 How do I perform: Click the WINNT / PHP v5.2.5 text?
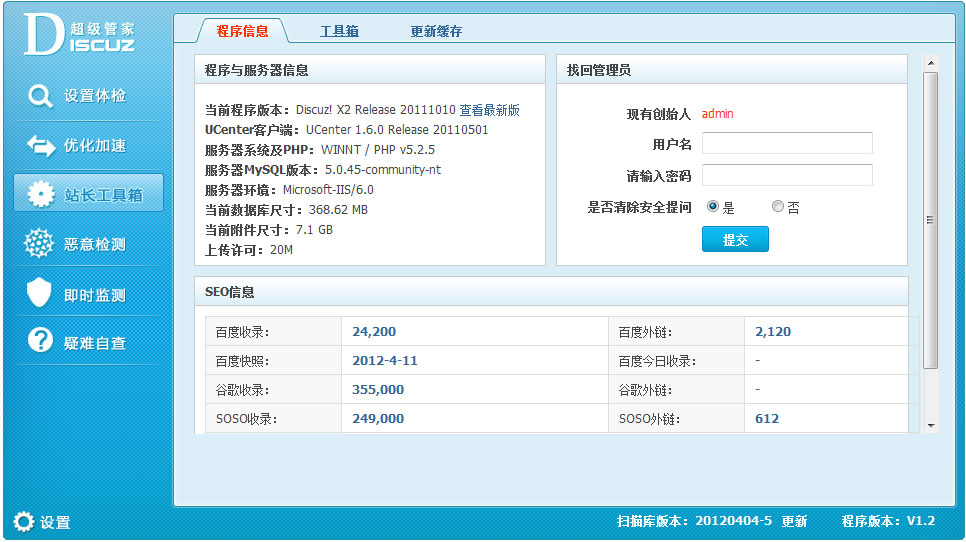(378, 150)
